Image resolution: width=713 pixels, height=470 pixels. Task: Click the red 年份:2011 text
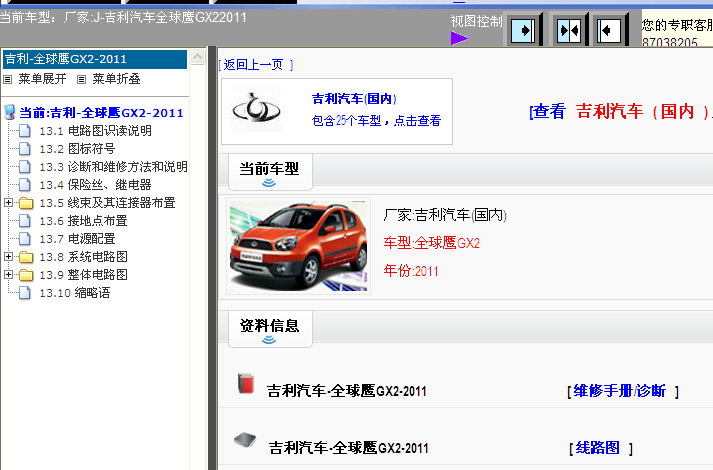click(411, 271)
